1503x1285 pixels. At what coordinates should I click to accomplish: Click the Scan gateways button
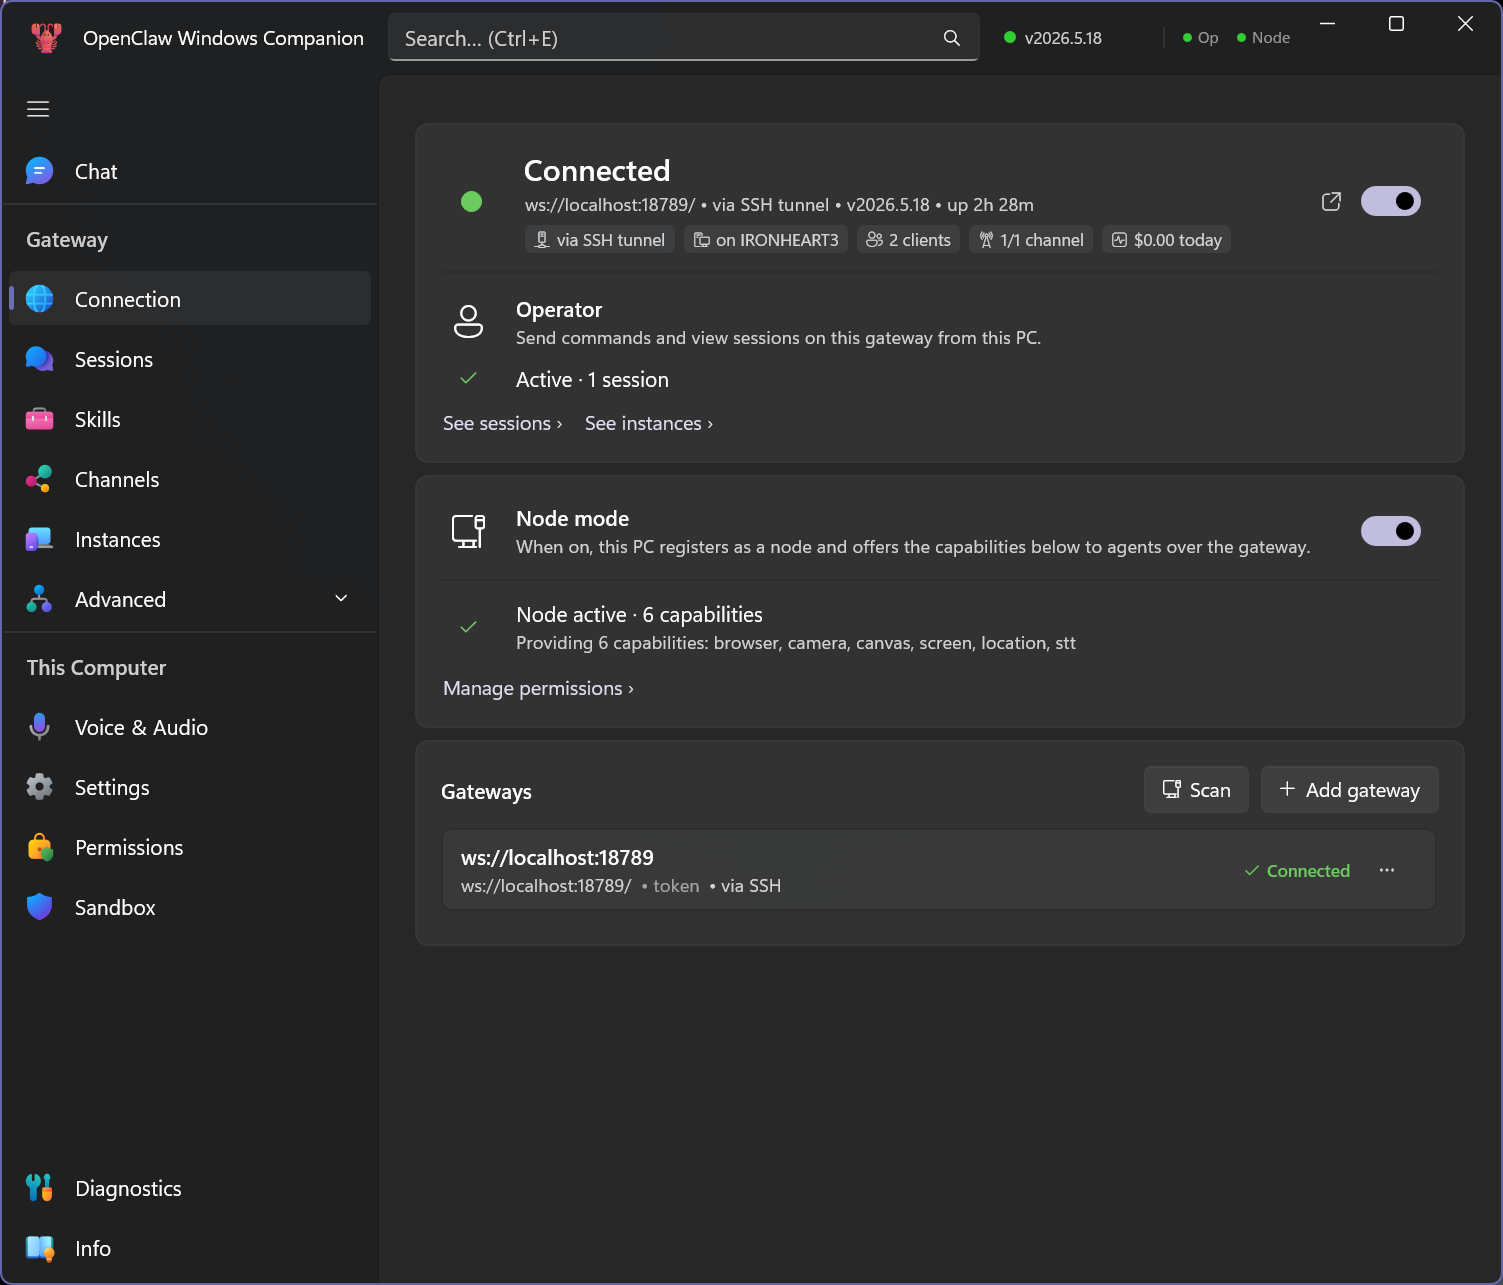[x=1196, y=790]
